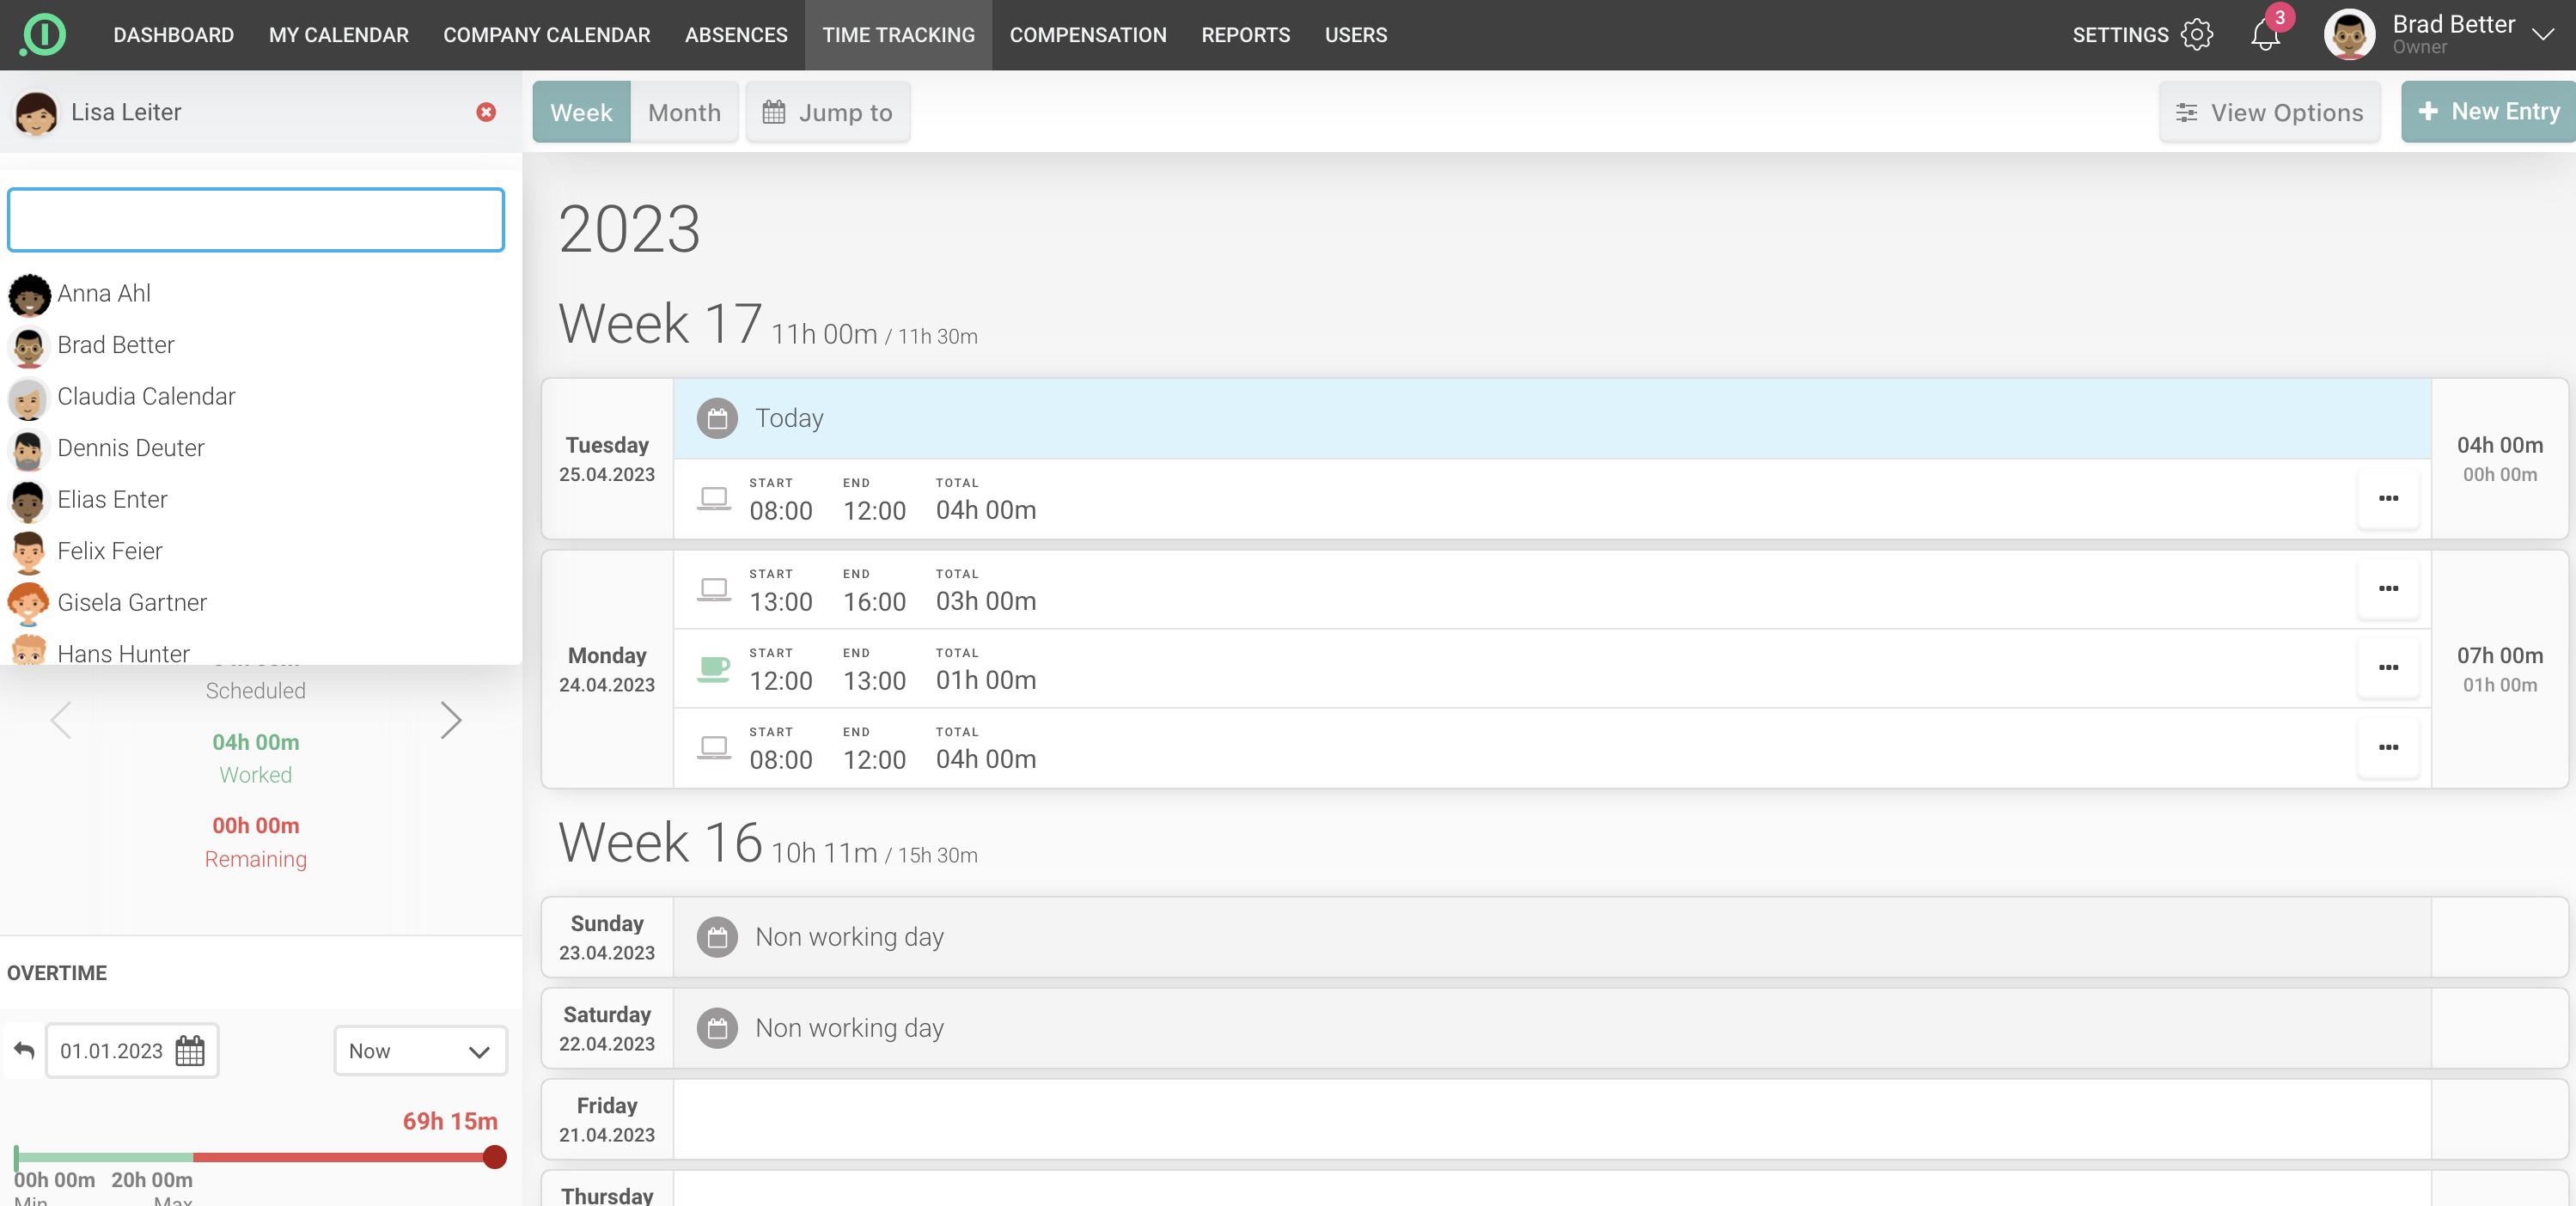Open options for Monday break entry

2388,668
